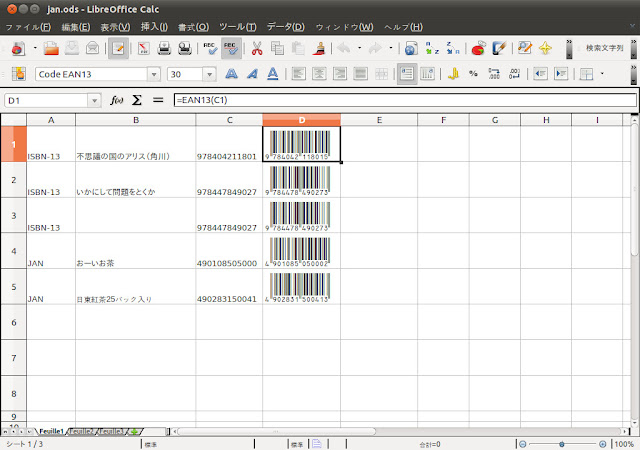Click the Copy icon
The width and height of the screenshot is (640, 450).
point(278,49)
